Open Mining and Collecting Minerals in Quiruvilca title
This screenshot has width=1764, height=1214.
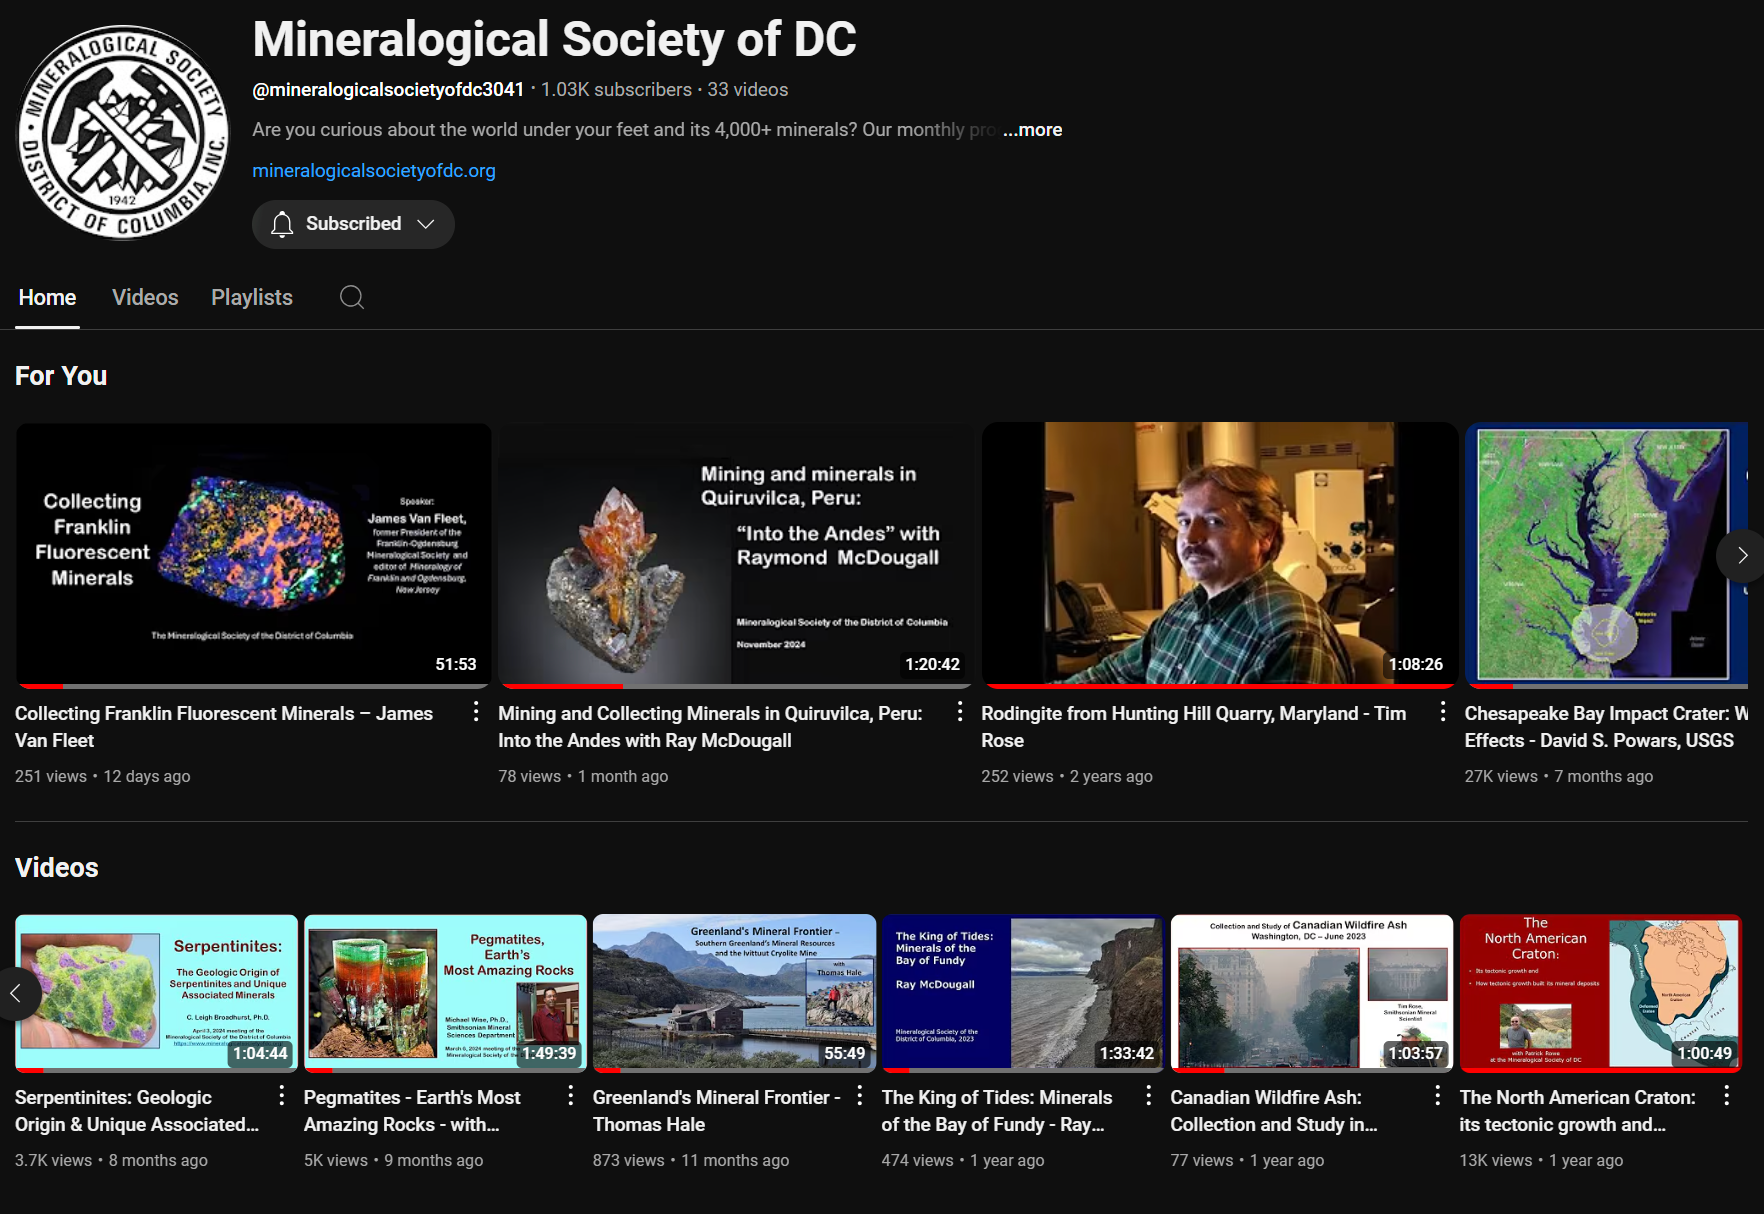tap(710, 727)
